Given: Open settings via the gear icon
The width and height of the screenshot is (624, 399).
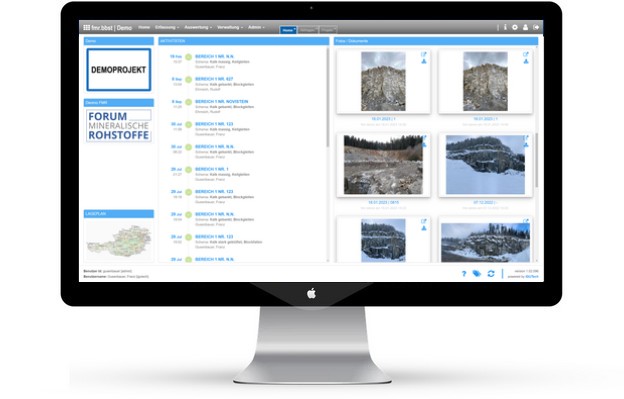Looking at the screenshot, I should [x=515, y=27].
